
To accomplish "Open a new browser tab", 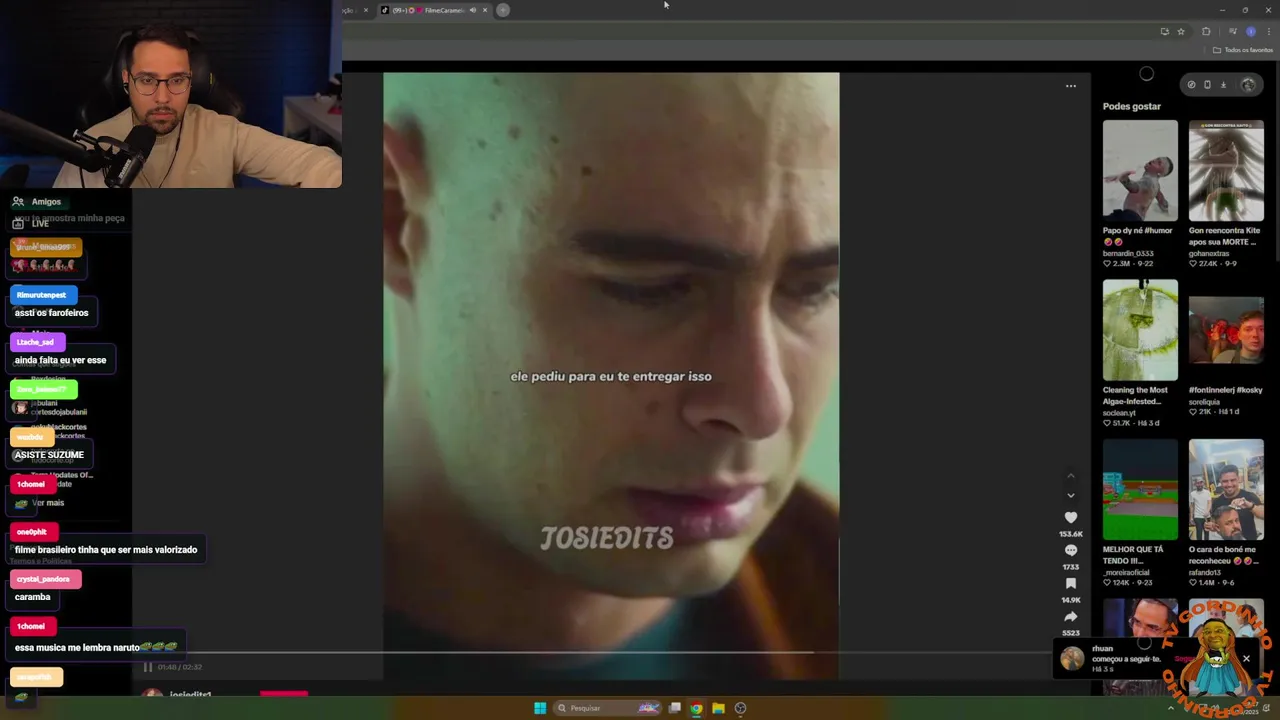I will (x=503, y=10).
